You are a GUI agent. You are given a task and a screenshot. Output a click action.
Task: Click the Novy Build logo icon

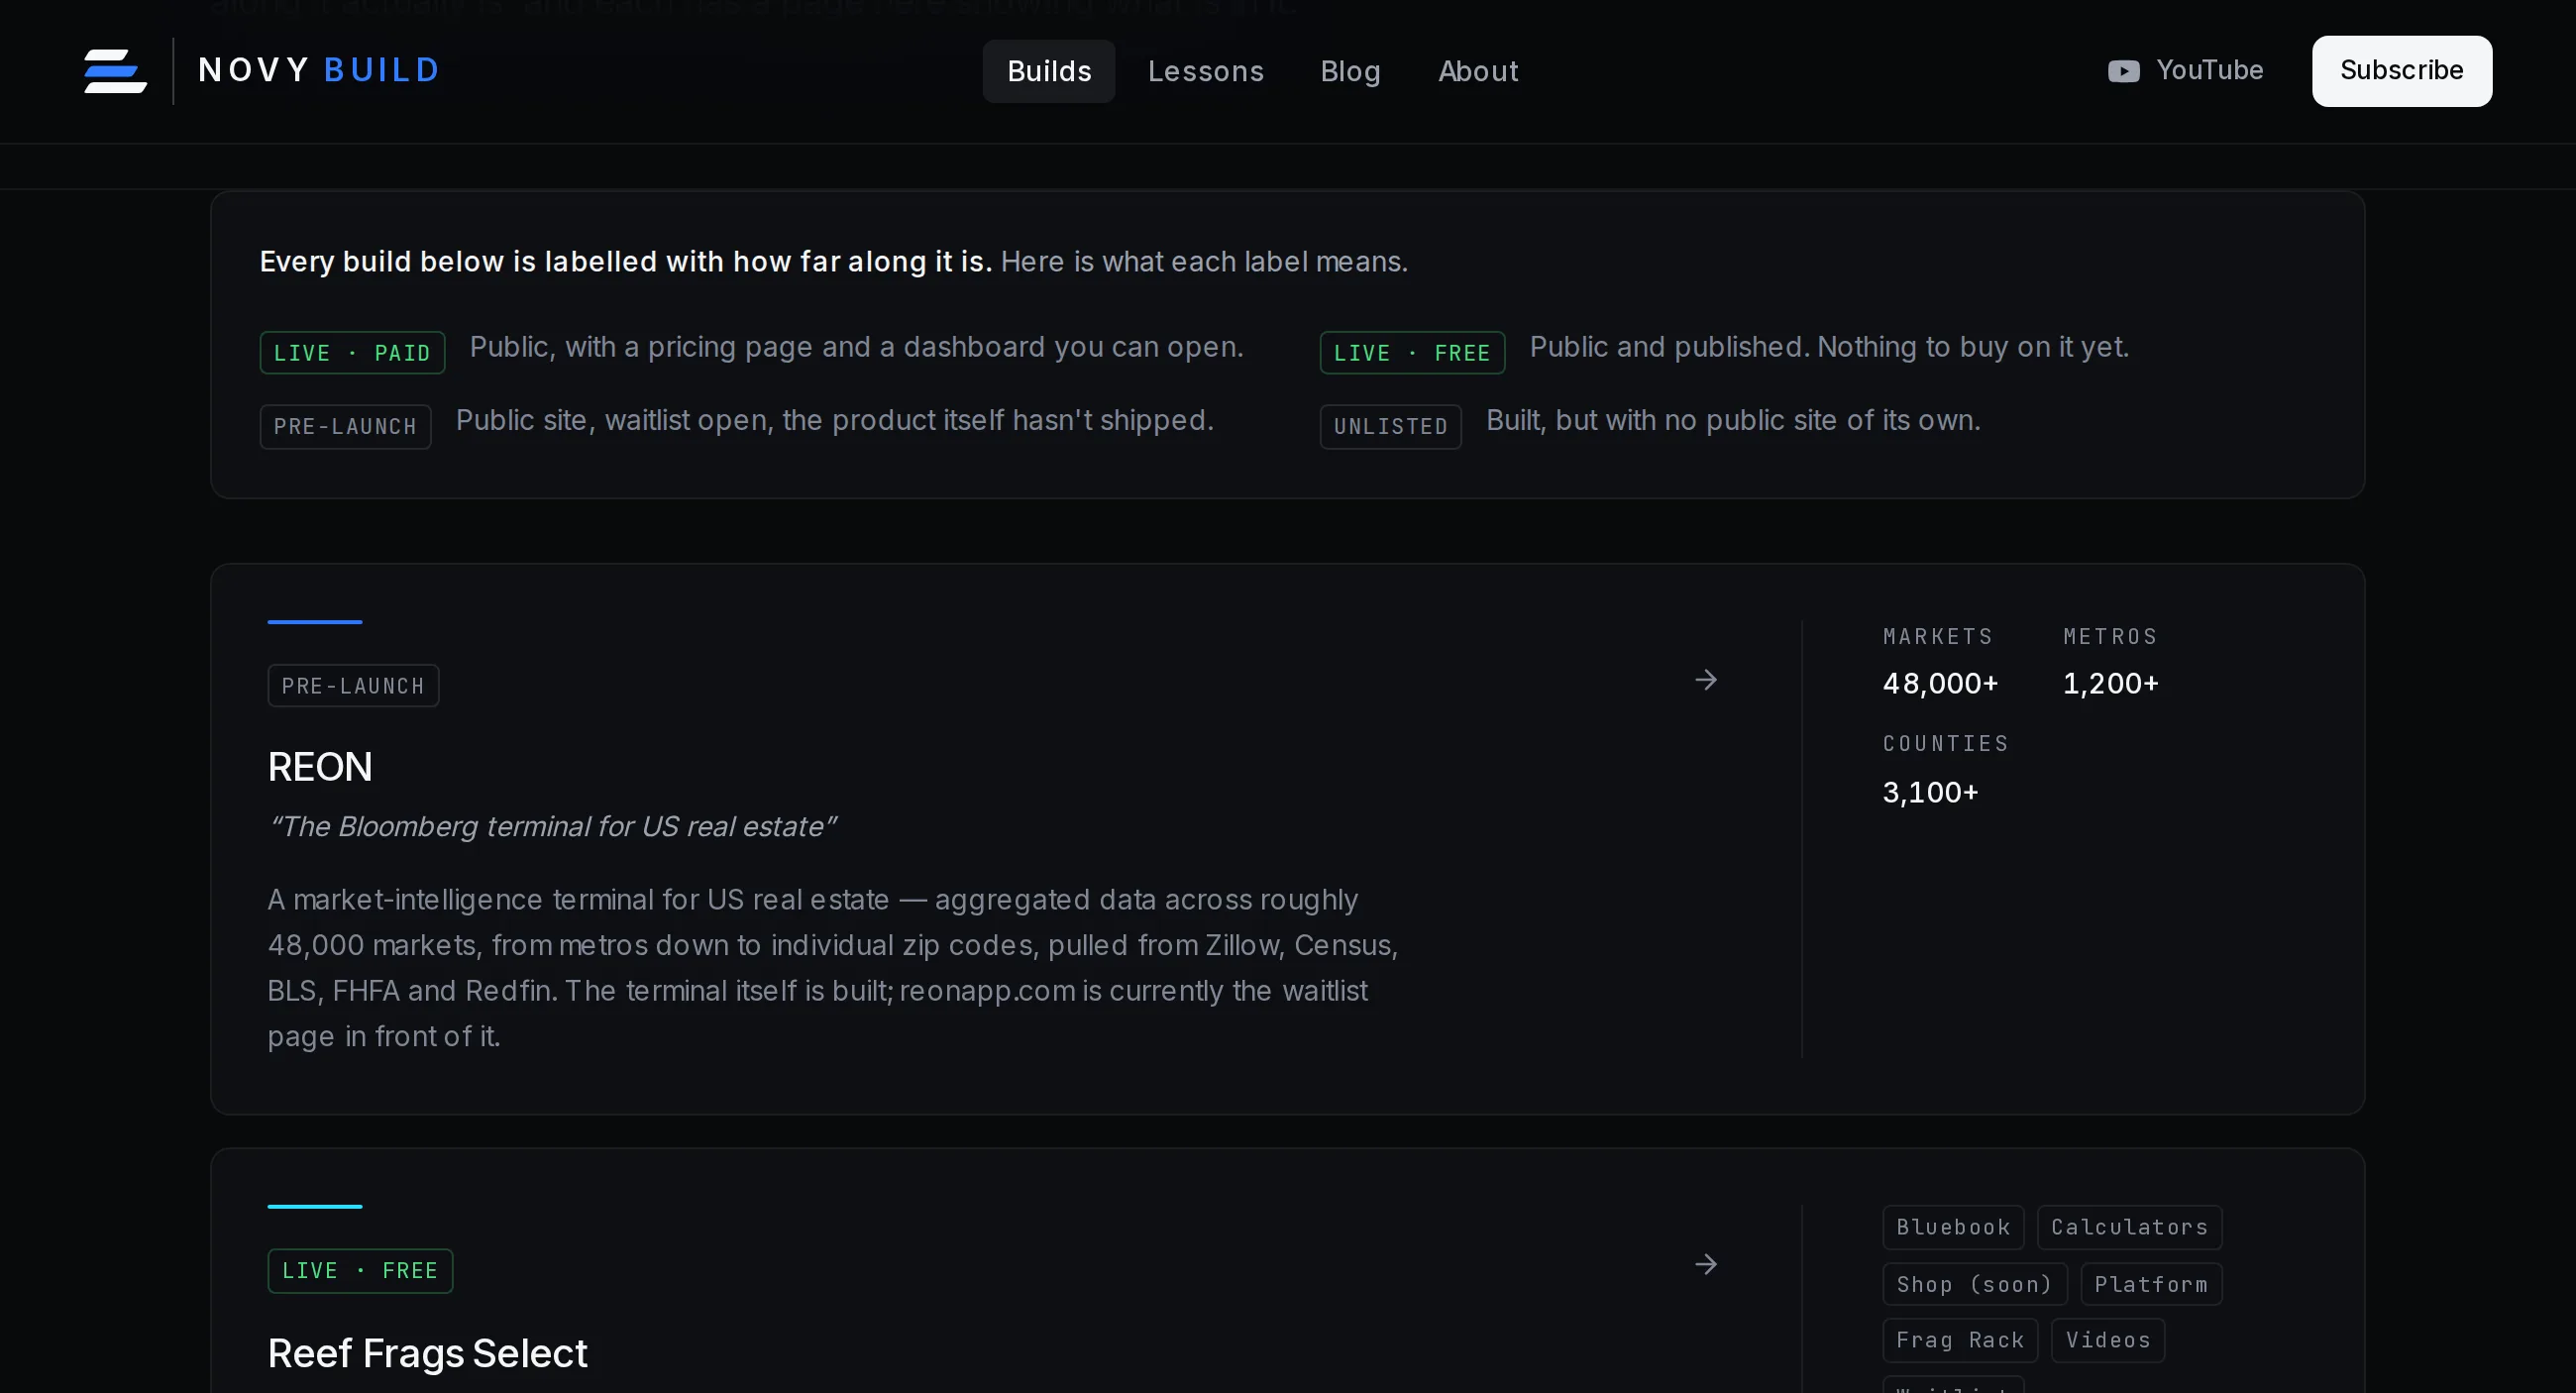click(115, 71)
